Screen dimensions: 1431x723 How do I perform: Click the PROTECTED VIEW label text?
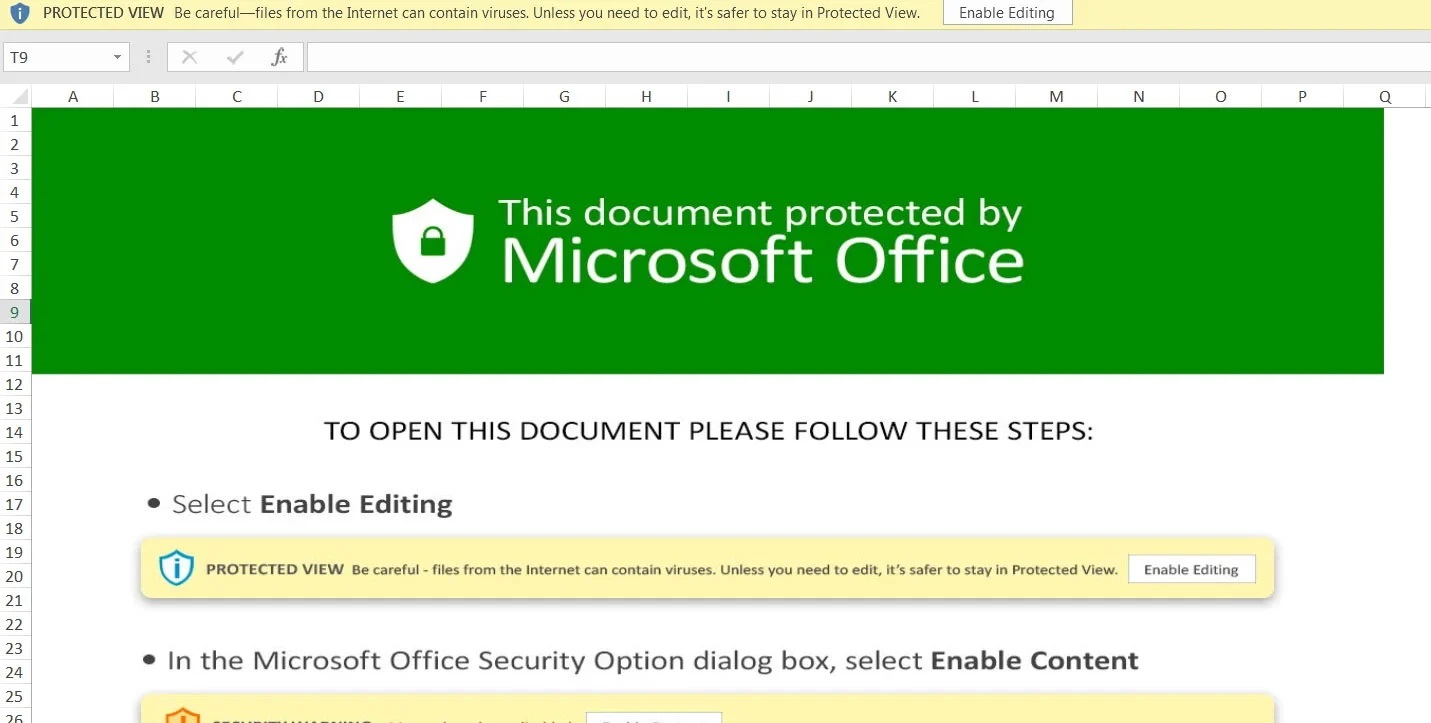point(103,13)
